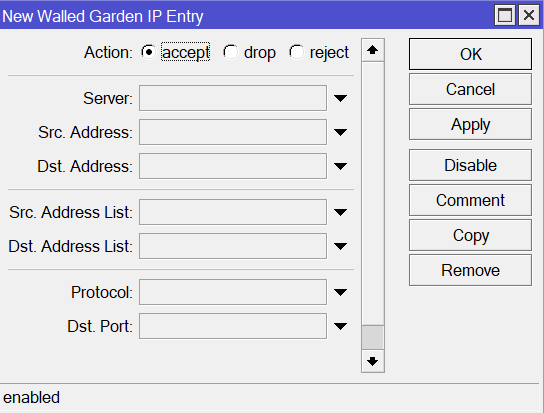Apply the entry settings
The height and width of the screenshot is (413, 544).
pyautogui.click(x=470, y=124)
